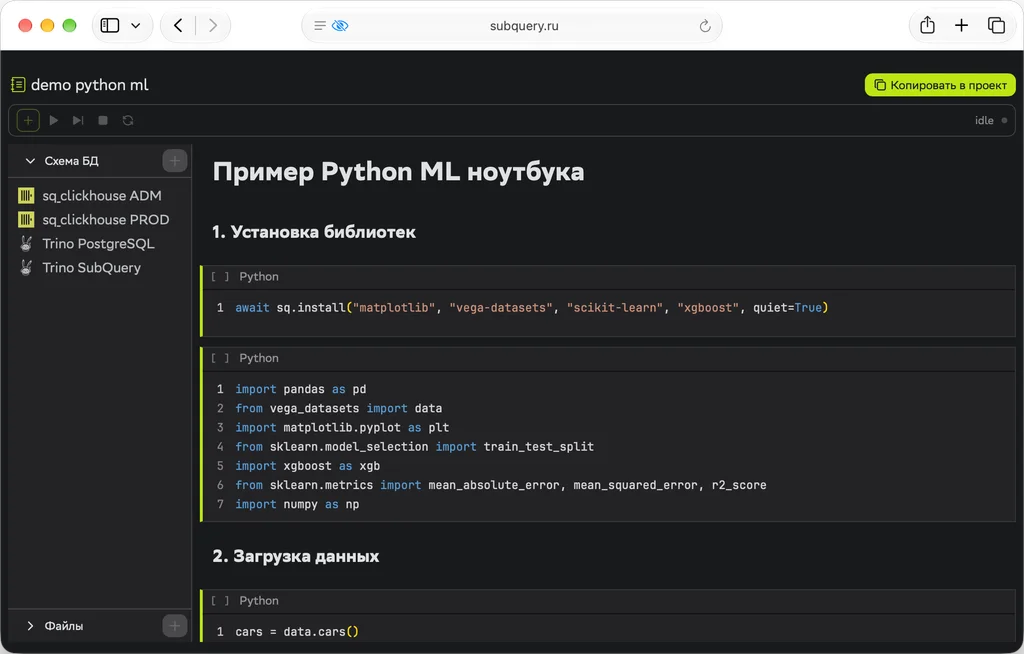Click the line import pandas as pd

click(300, 389)
